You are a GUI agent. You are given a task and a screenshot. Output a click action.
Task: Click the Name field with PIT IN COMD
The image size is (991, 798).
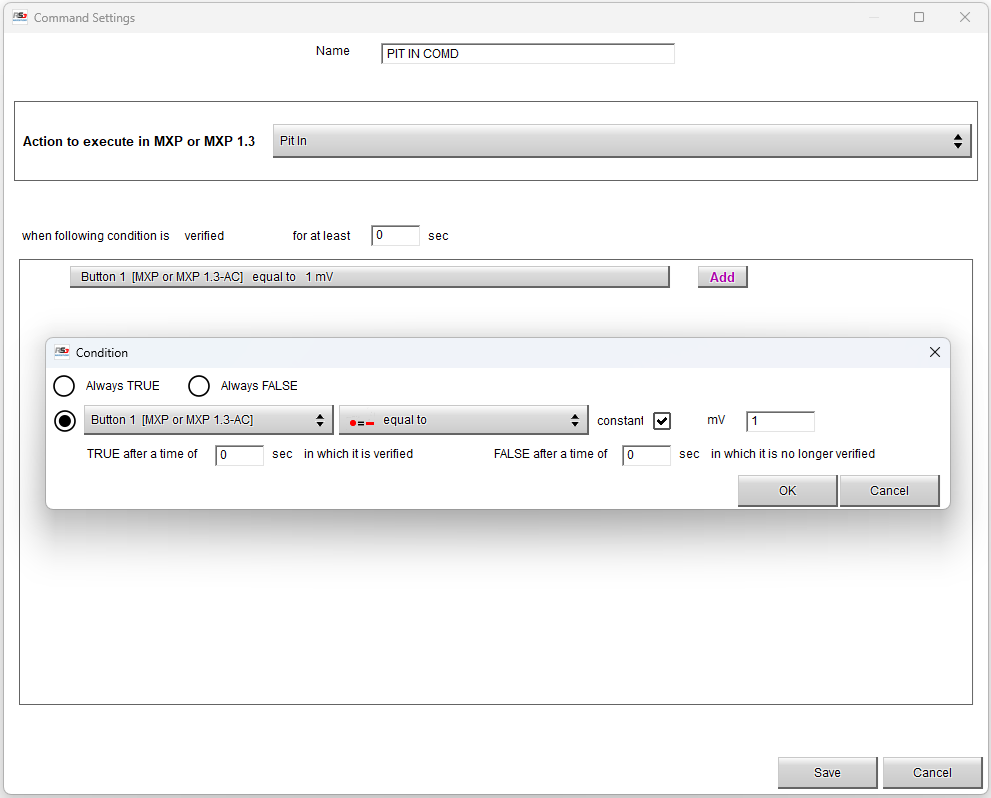click(528, 54)
